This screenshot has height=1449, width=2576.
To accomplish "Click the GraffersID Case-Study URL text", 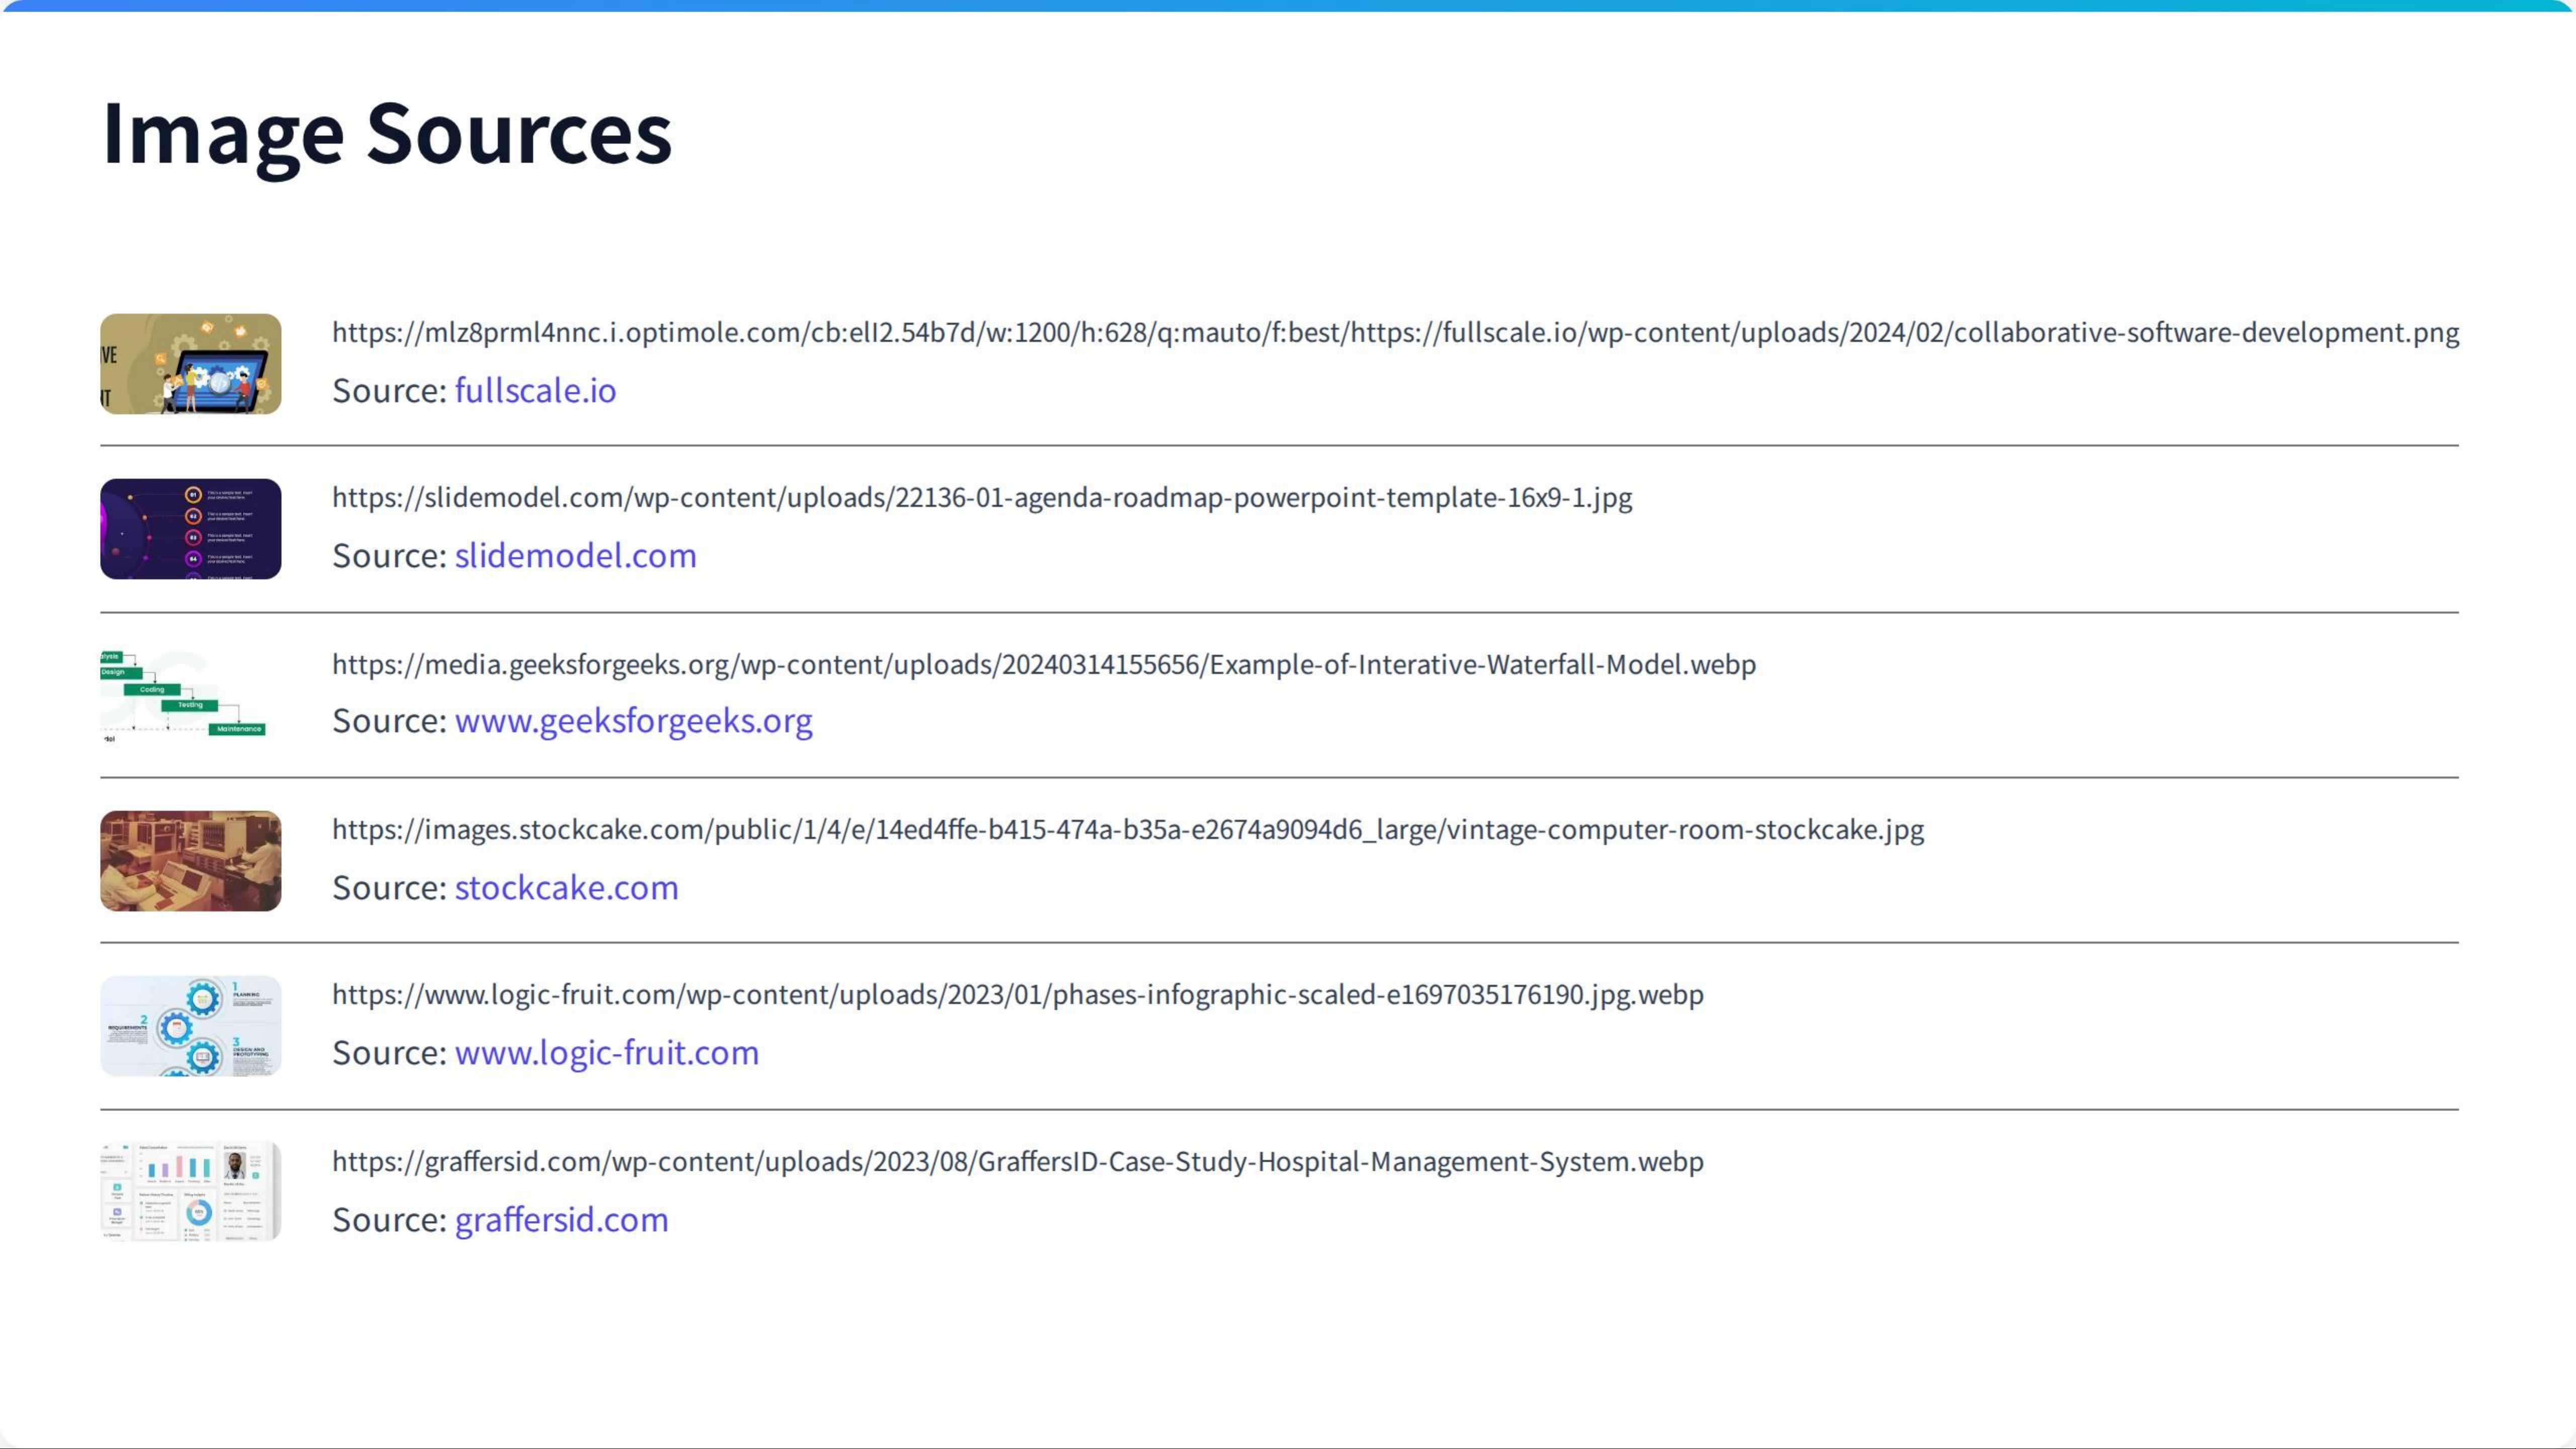I will pyautogui.click(x=1017, y=1161).
